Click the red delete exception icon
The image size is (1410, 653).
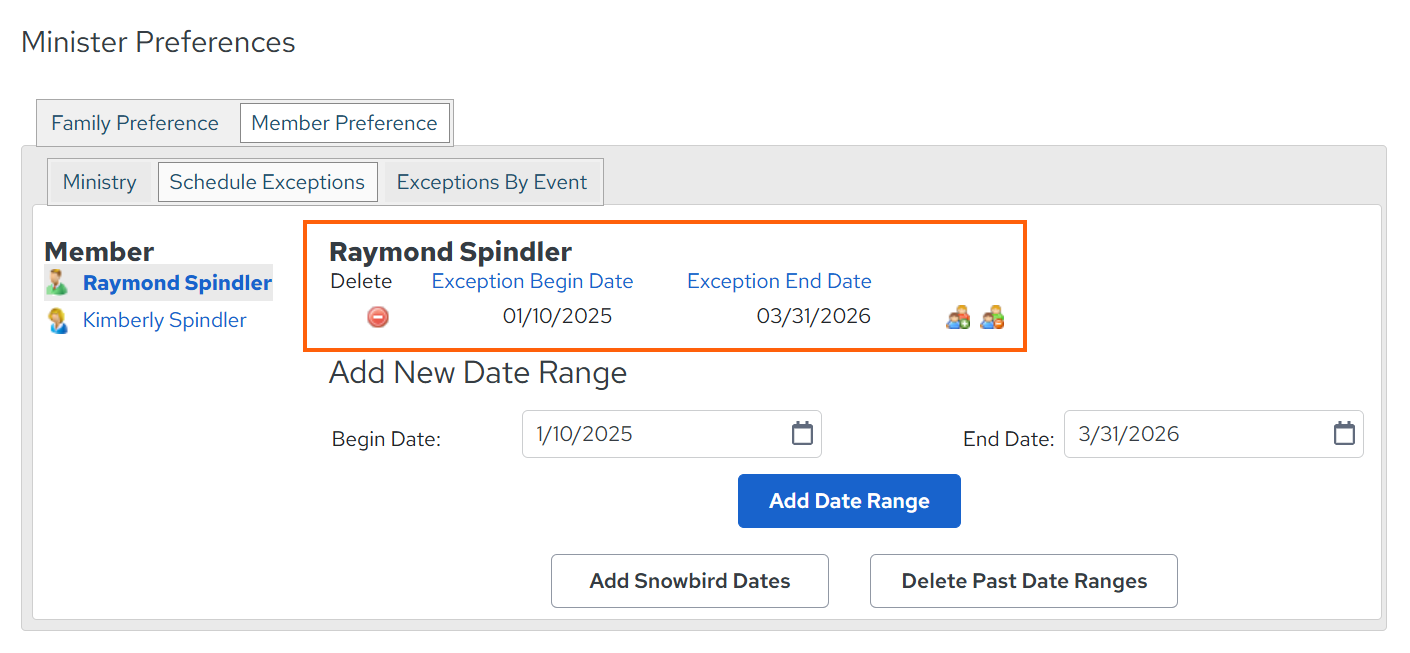click(x=378, y=317)
